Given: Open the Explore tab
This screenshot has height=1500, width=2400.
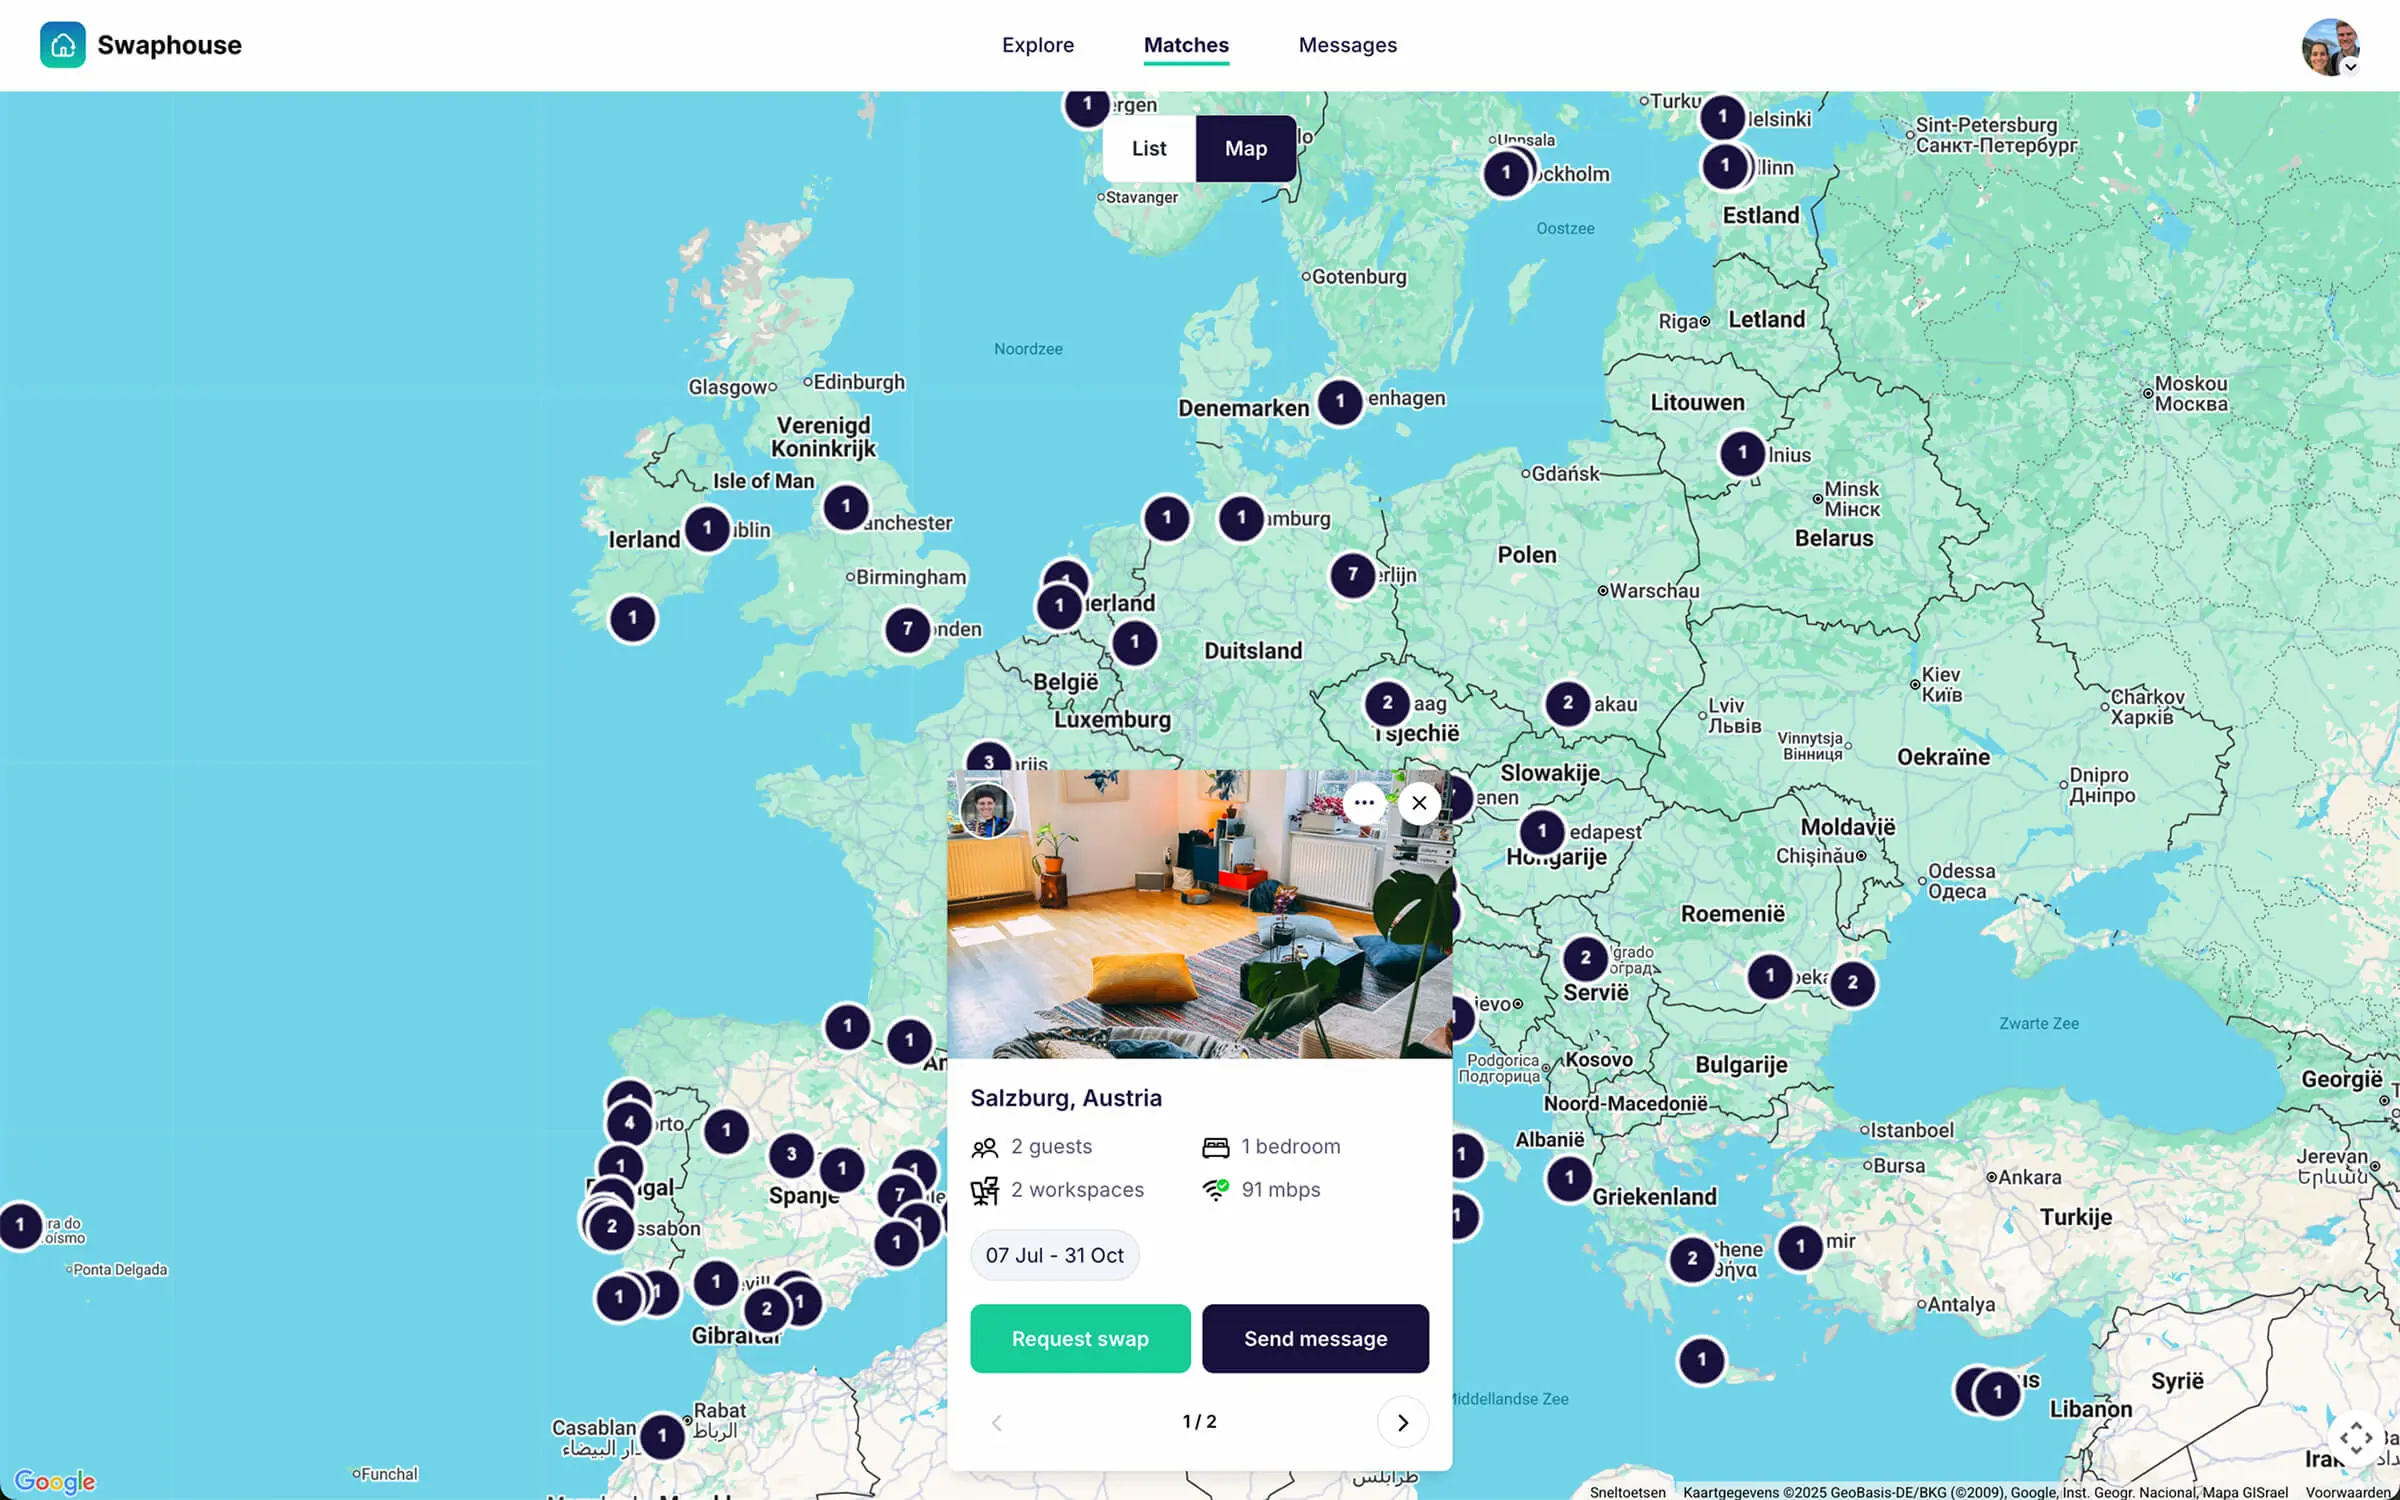Looking at the screenshot, I should (x=1038, y=45).
